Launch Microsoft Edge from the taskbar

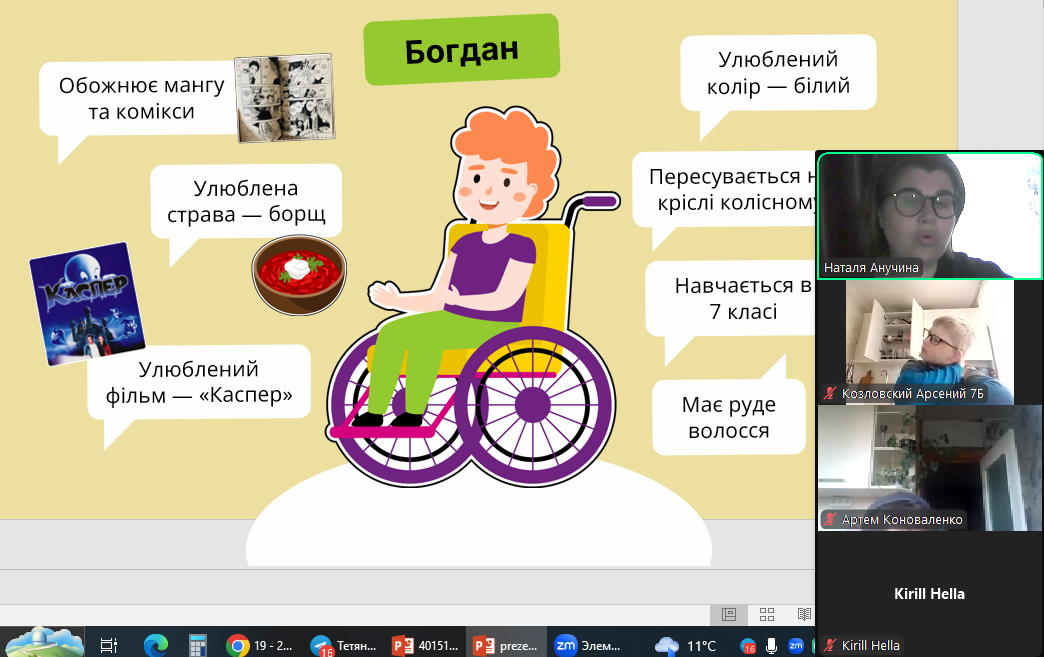point(156,645)
